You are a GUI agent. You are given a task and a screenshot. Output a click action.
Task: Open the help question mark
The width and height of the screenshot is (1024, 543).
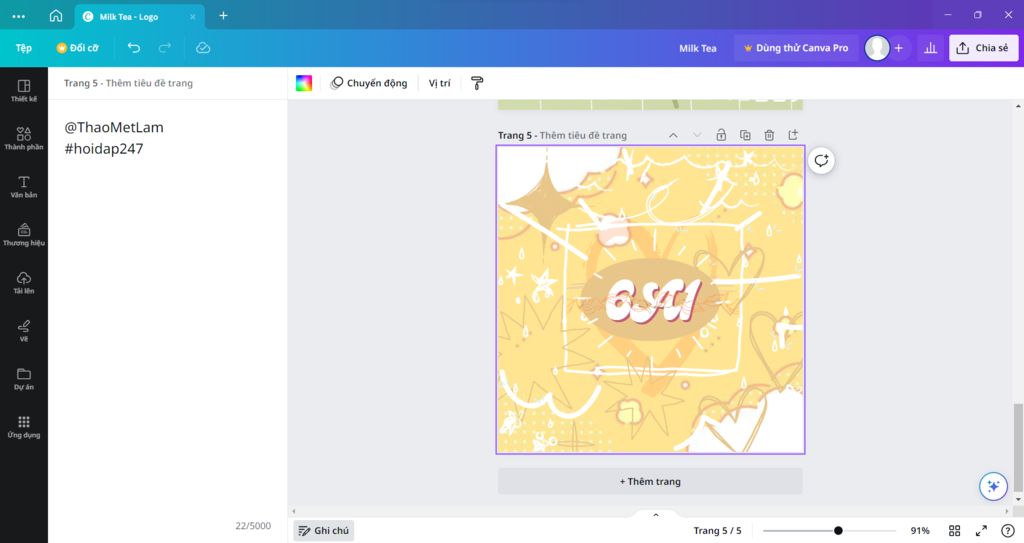pos(1008,531)
